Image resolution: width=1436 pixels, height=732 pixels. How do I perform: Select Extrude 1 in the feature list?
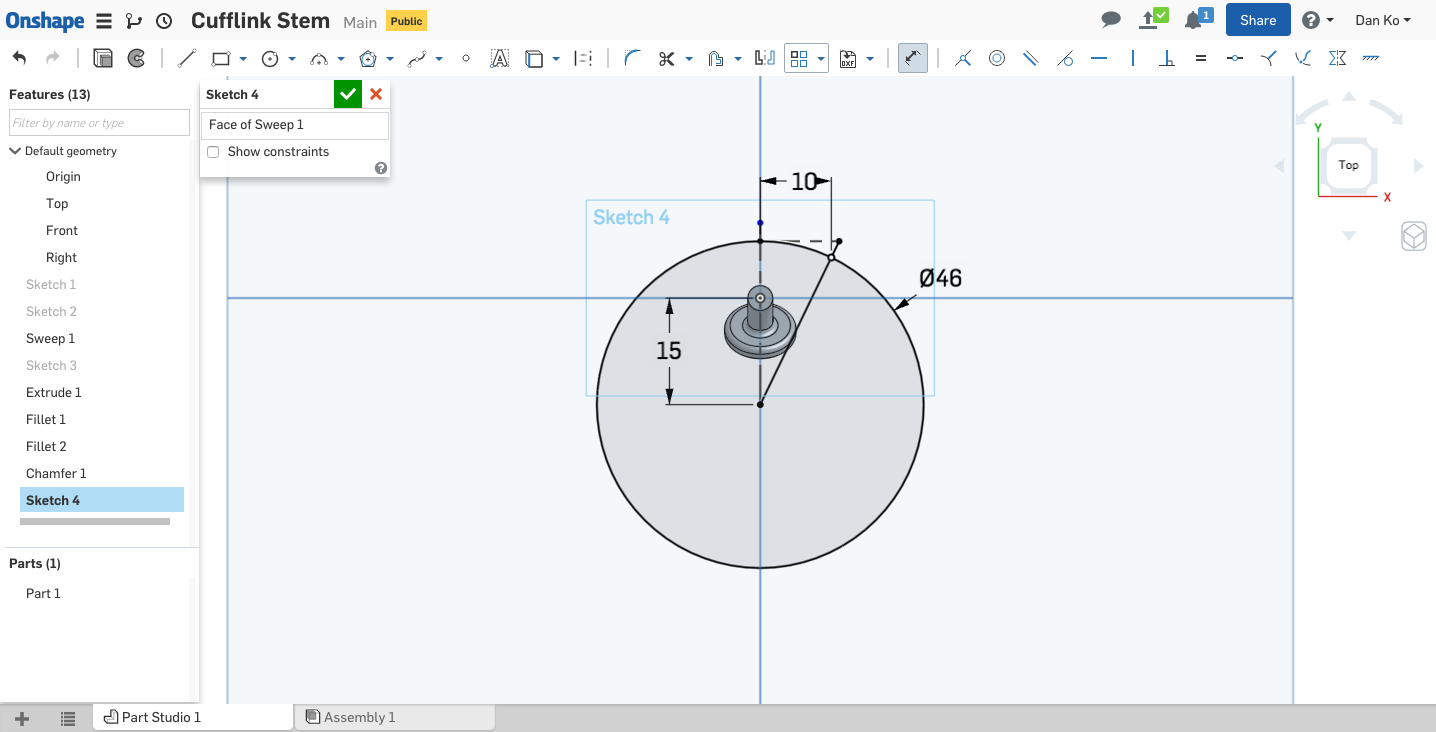click(x=54, y=392)
